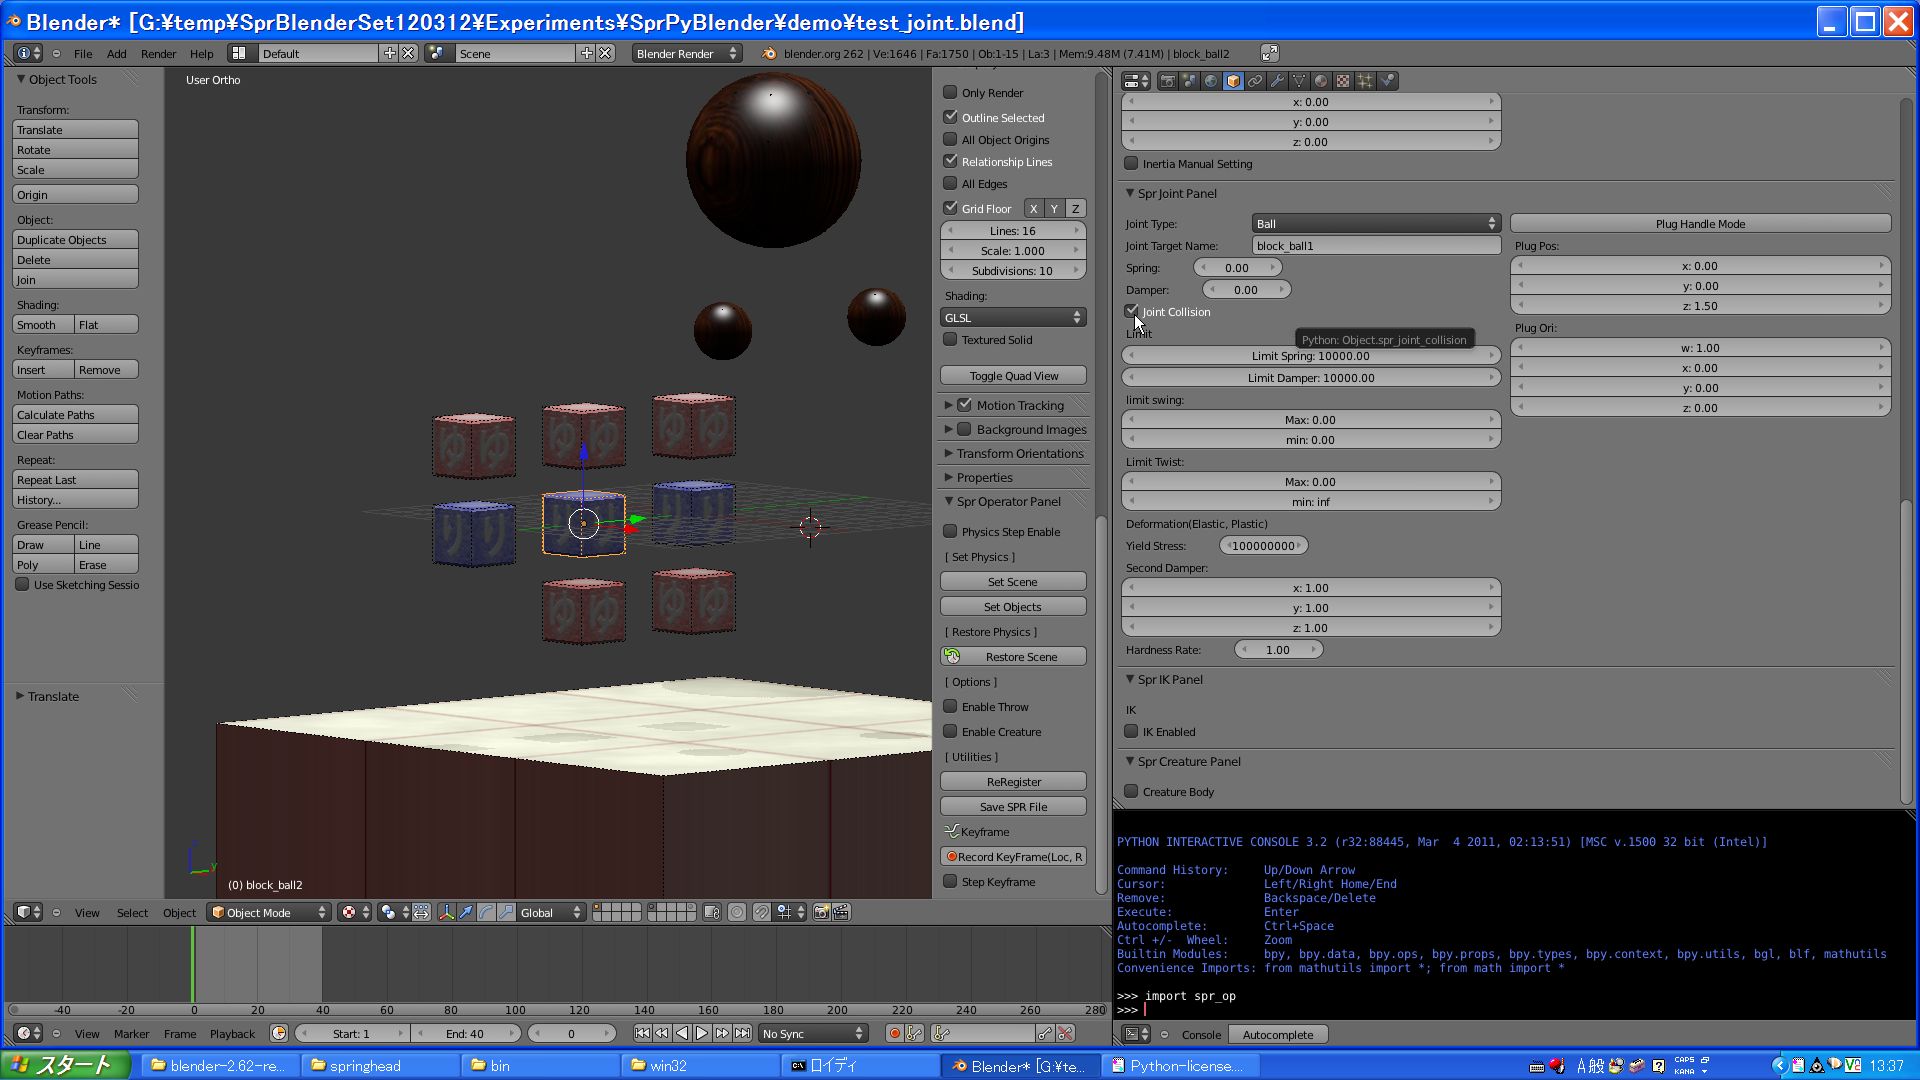Screen dimensions: 1920x1080
Task: Open the No Sync dropdown in timeline
Action: point(813,1033)
